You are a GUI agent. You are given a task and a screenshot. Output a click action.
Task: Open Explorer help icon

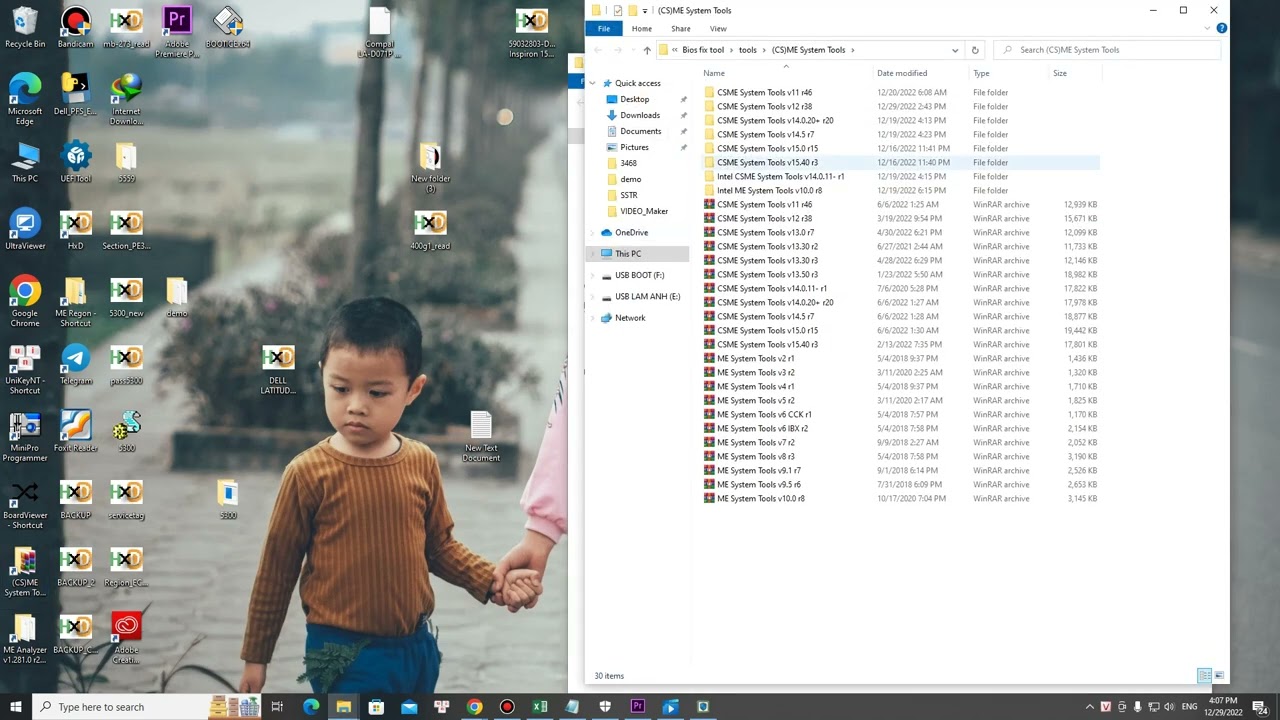pyautogui.click(x=1221, y=29)
